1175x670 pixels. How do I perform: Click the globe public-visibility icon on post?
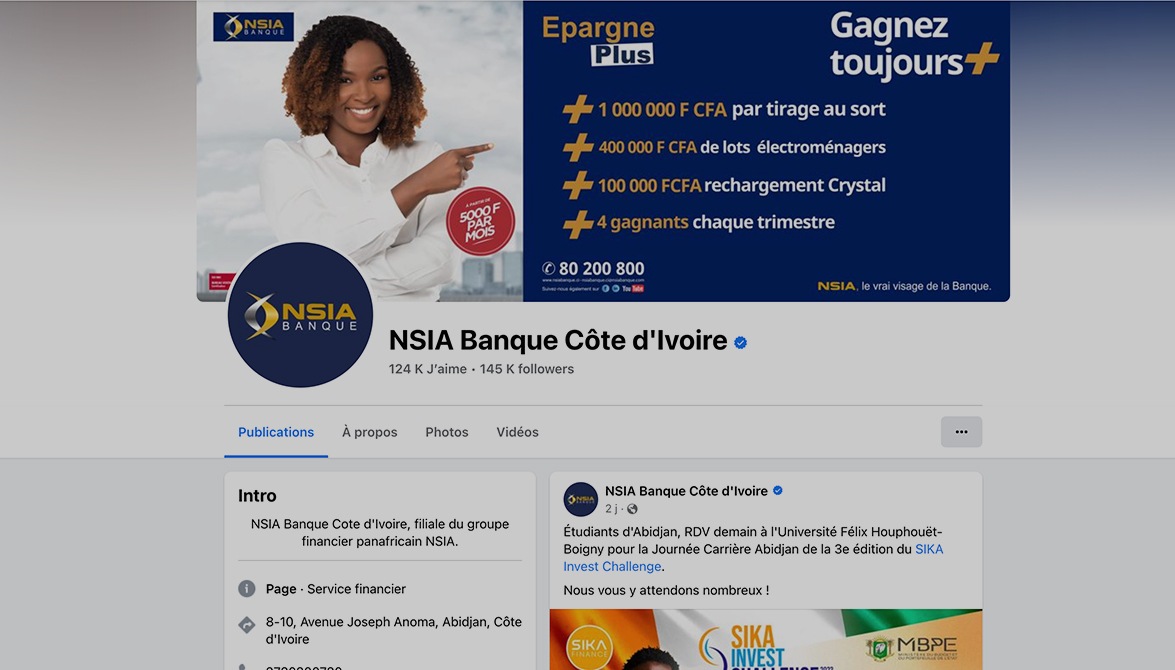(x=632, y=509)
